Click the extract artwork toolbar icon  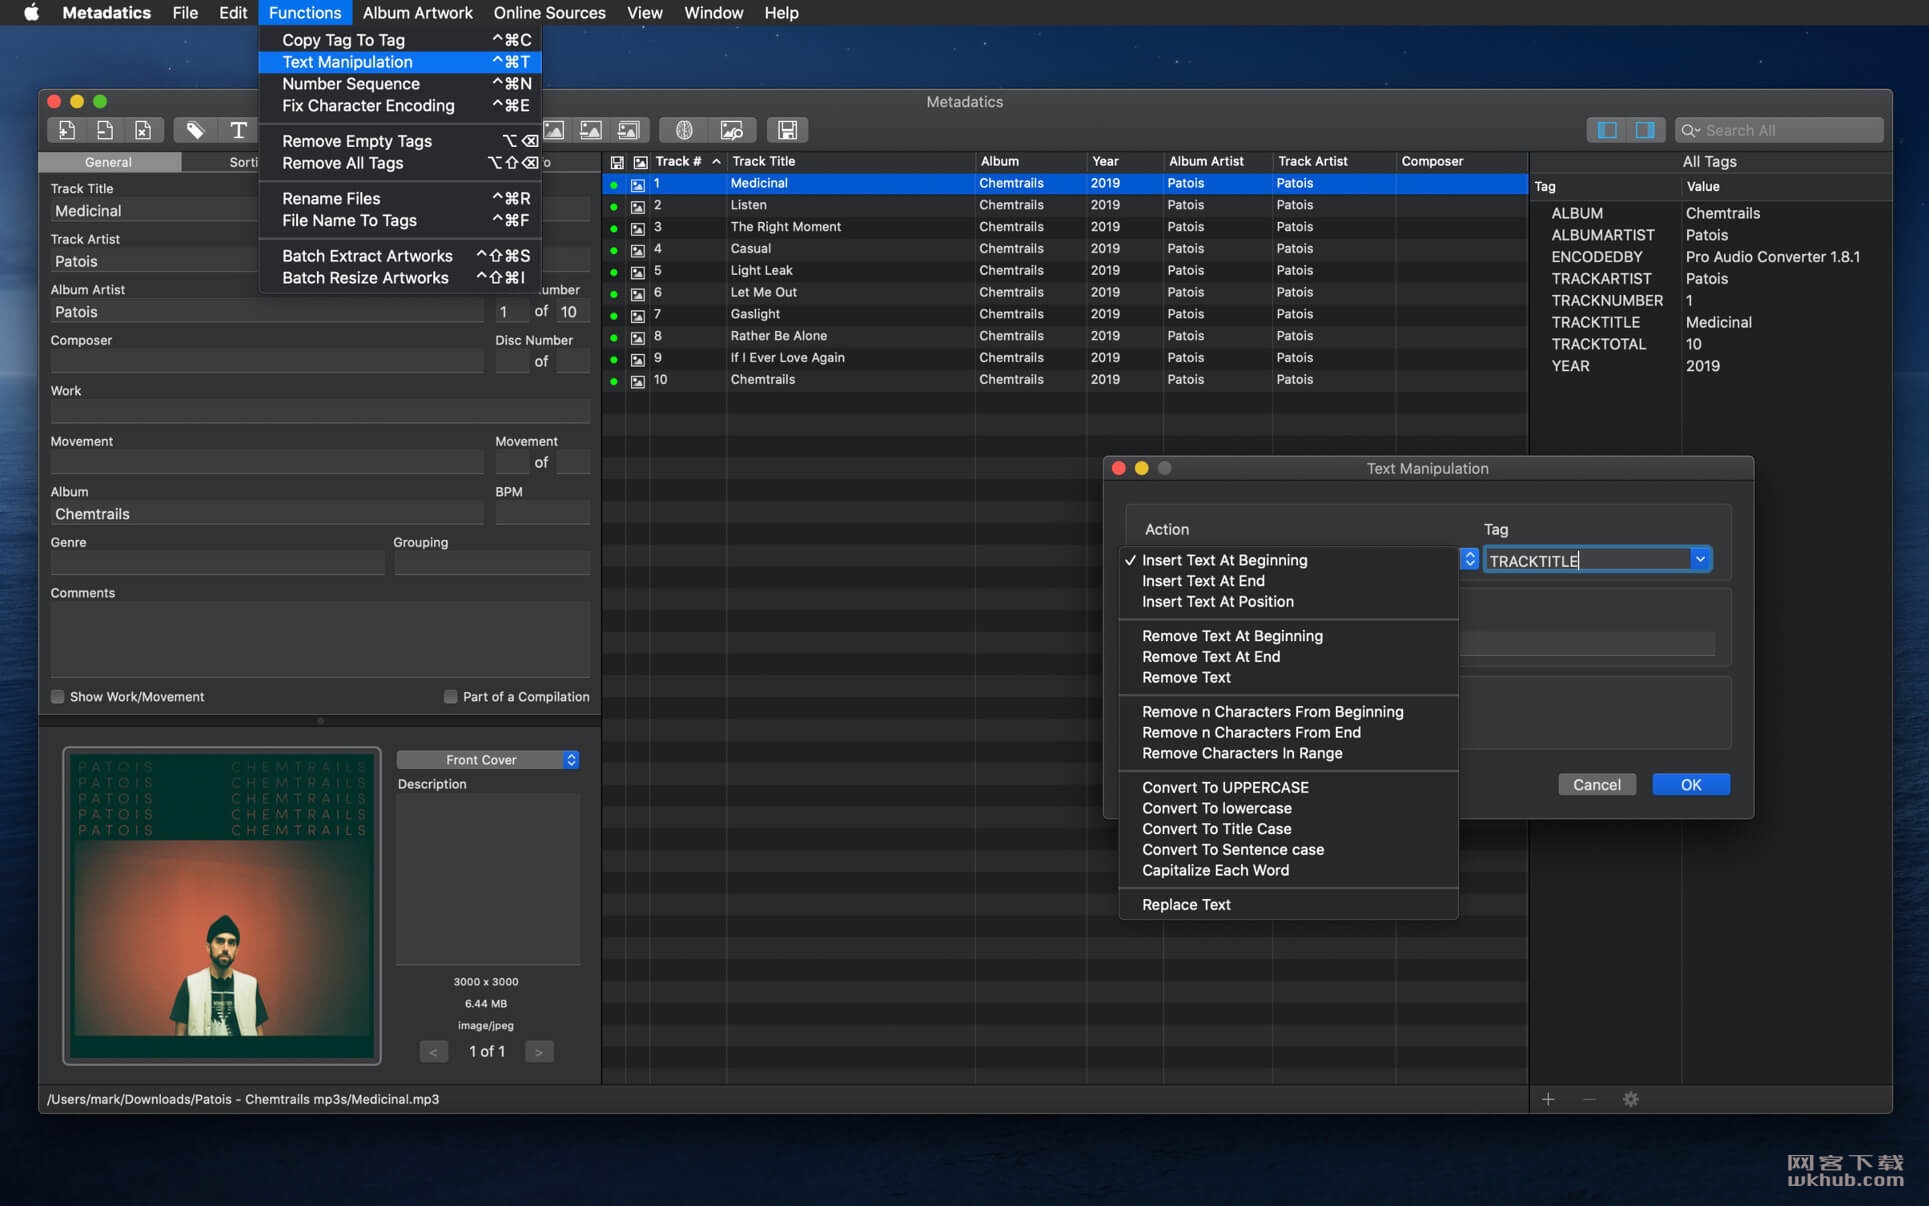click(629, 130)
